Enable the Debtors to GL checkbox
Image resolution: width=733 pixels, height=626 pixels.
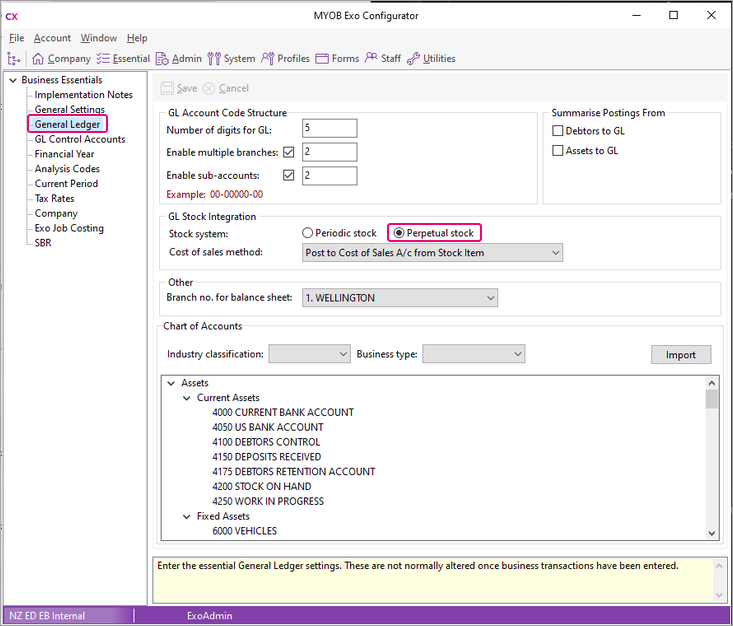(559, 131)
